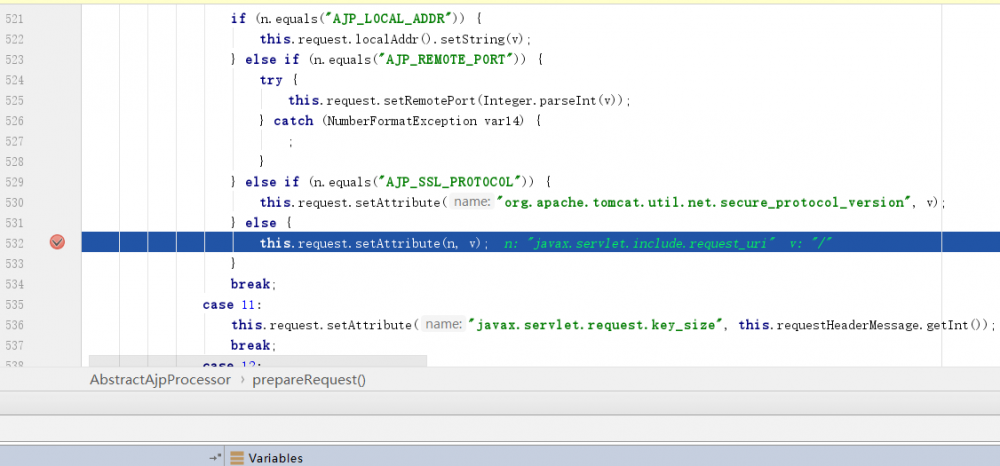
Task: Click NumberFormatException var14 in catch clause
Action: (x=426, y=121)
